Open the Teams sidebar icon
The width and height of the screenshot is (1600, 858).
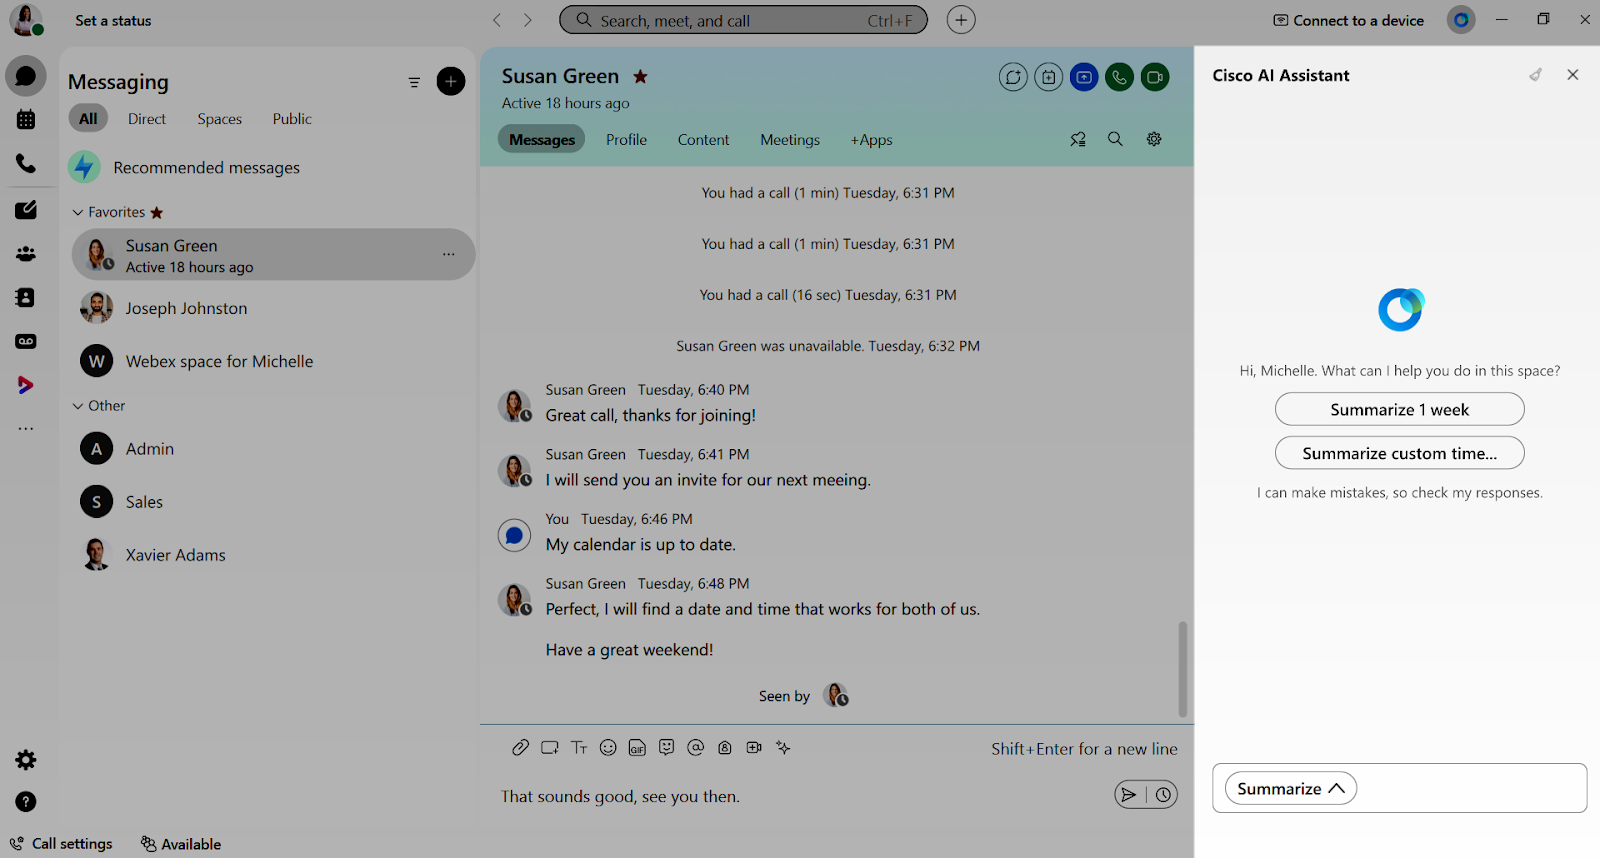(x=26, y=254)
